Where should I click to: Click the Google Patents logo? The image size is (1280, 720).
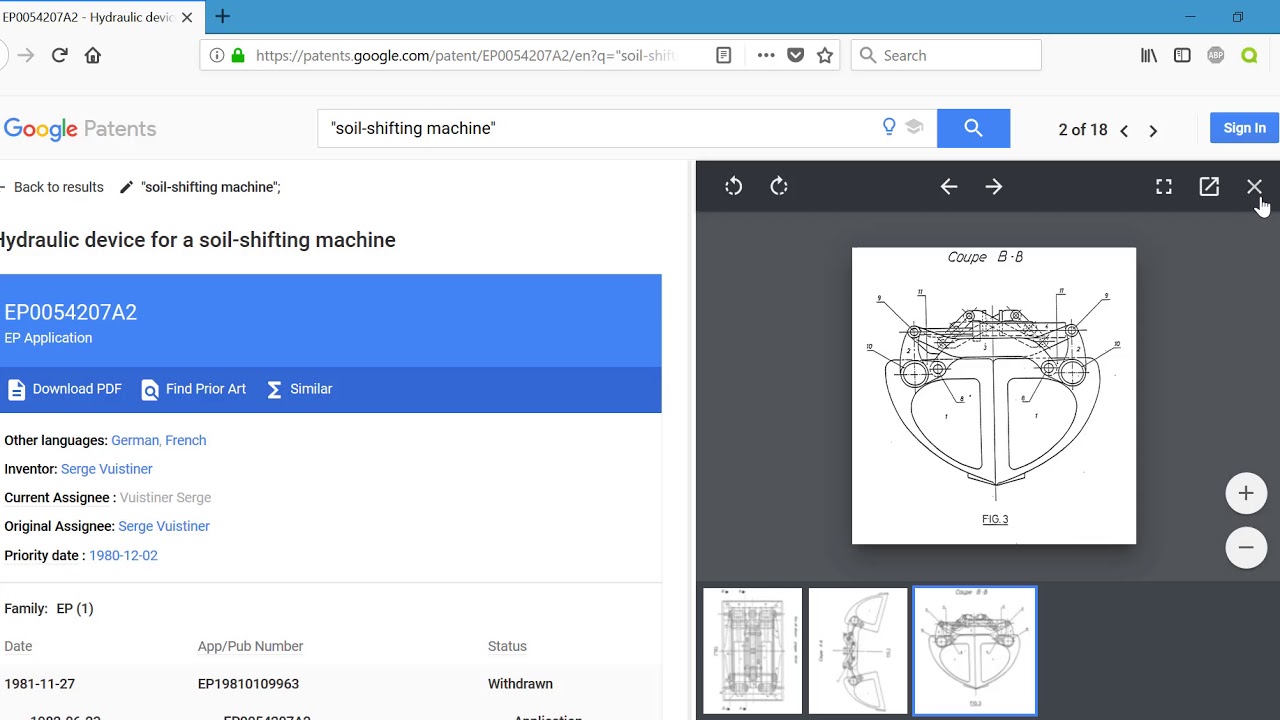(x=79, y=128)
